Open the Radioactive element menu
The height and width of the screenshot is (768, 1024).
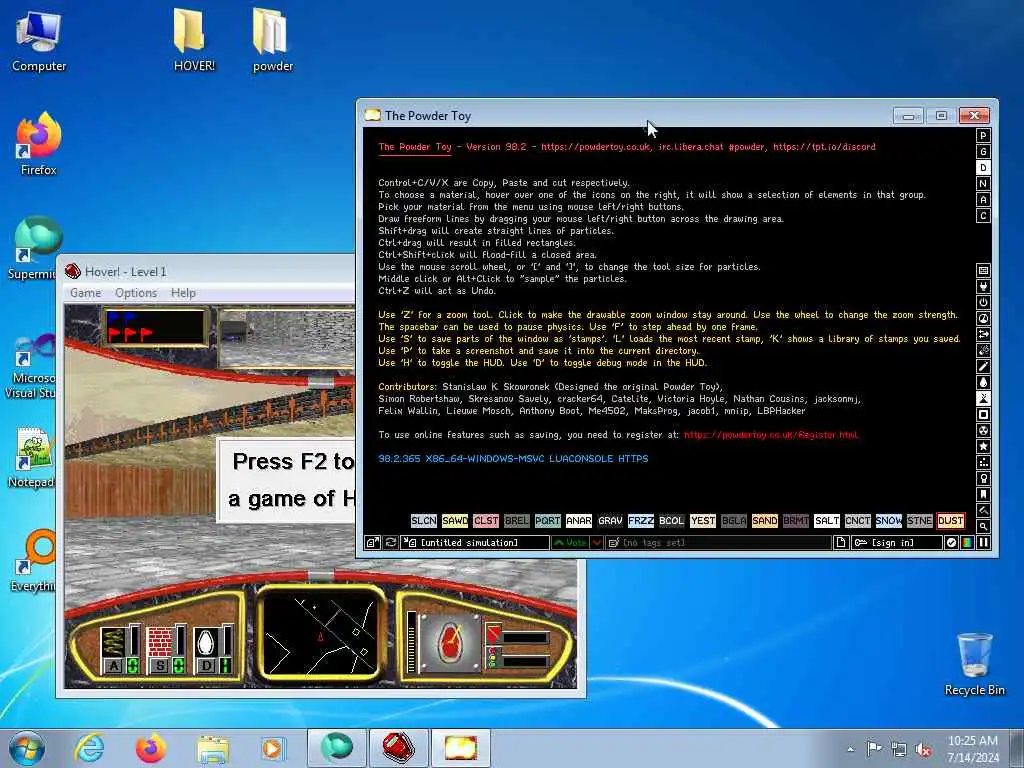pyautogui.click(x=983, y=430)
